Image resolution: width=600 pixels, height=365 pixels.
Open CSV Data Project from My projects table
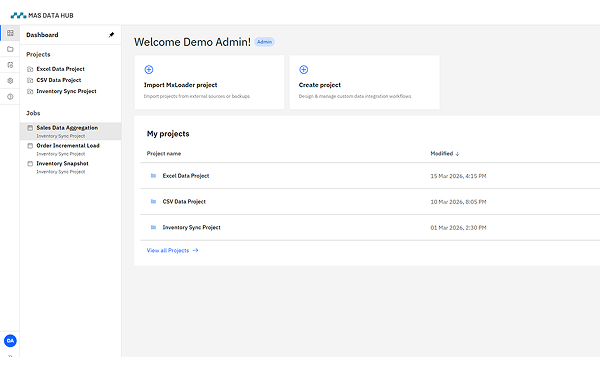[184, 202]
